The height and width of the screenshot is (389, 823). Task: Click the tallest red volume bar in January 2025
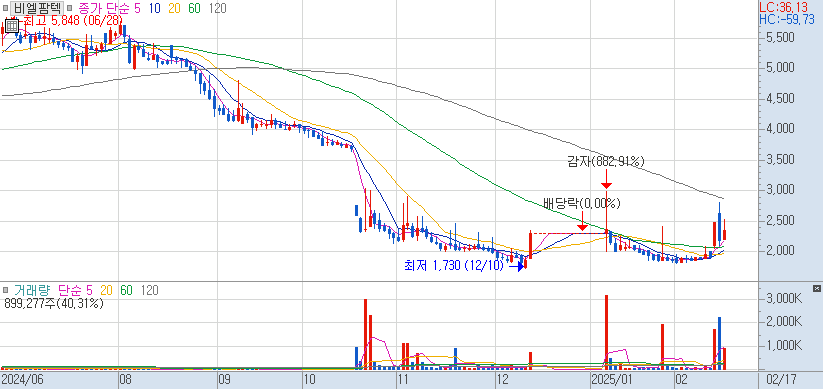(x=606, y=332)
